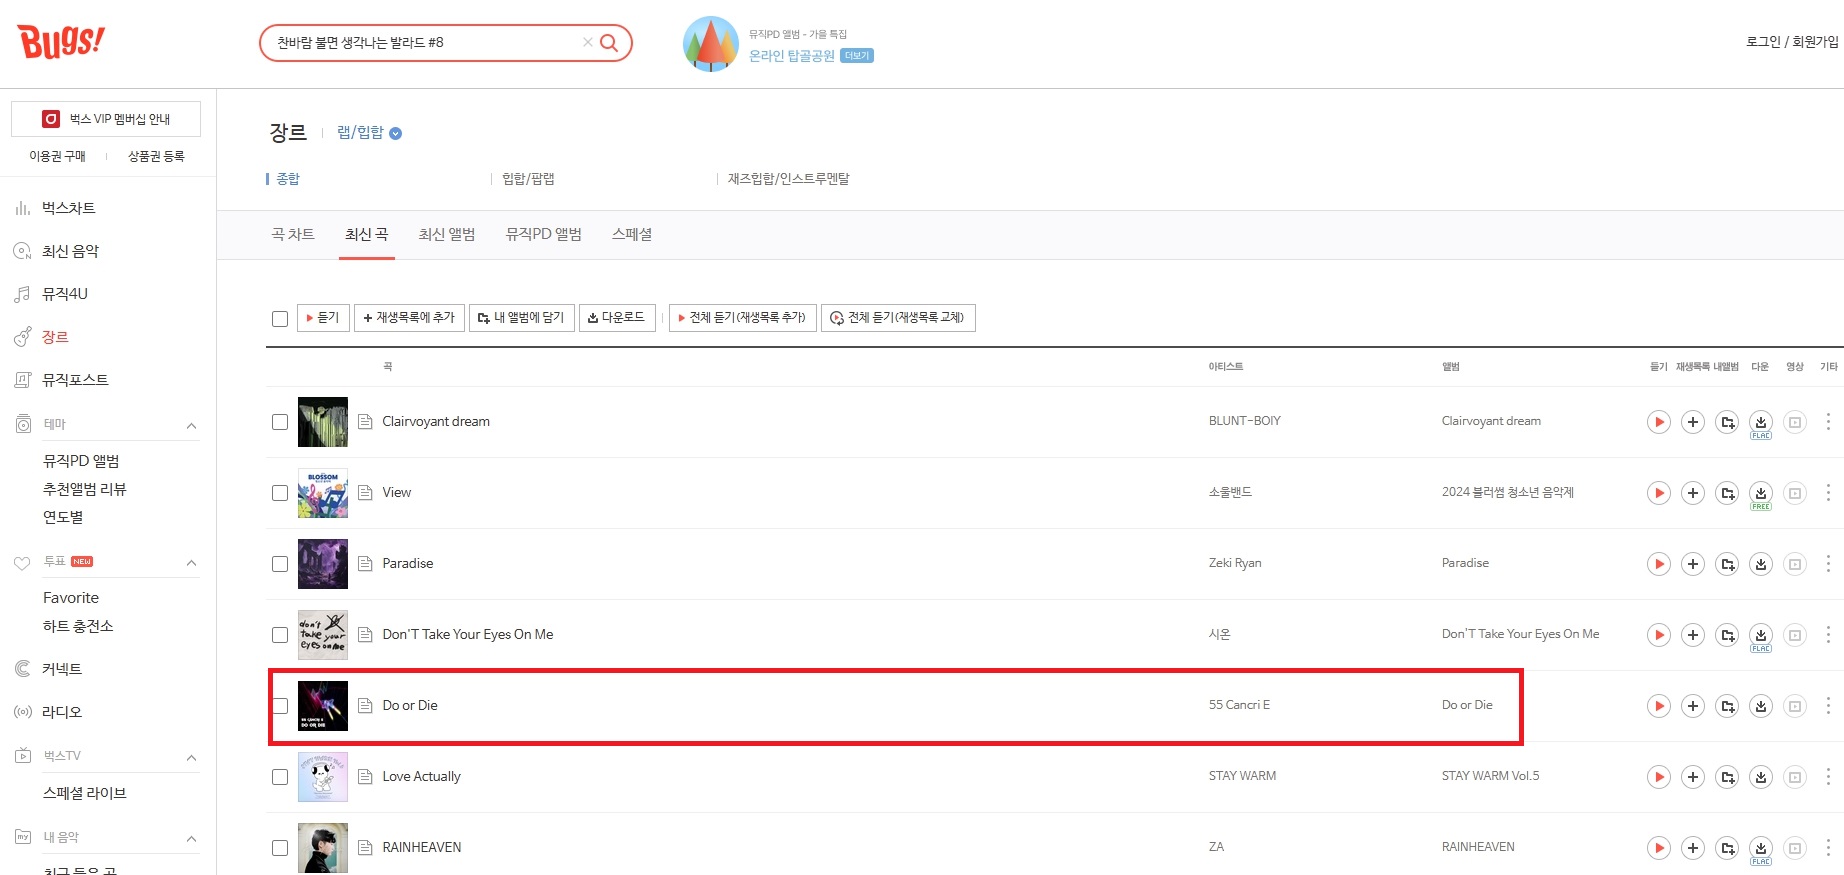This screenshot has height=875, width=1844.
Task: Check Don'T Take Your Eyes On Me checkbox
Action: [280, 635]
